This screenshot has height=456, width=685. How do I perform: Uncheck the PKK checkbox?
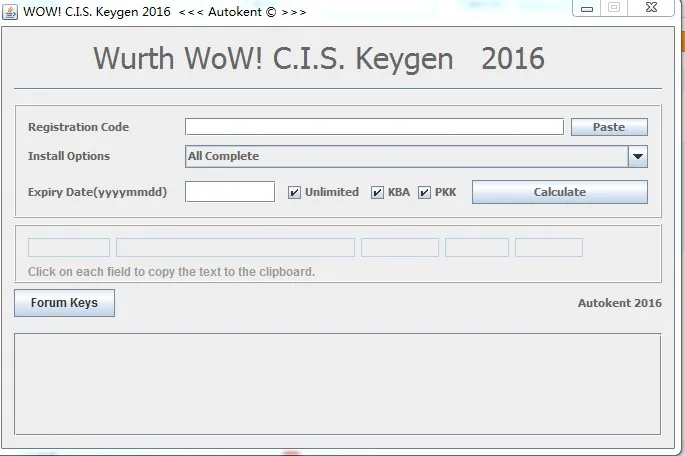(424, 192)
